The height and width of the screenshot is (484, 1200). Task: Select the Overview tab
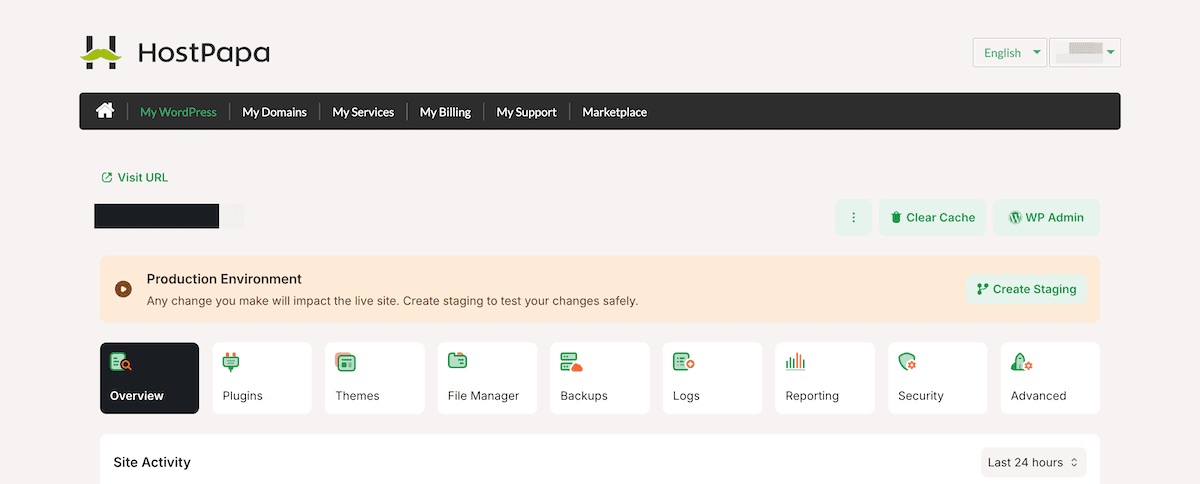point(149,378)
